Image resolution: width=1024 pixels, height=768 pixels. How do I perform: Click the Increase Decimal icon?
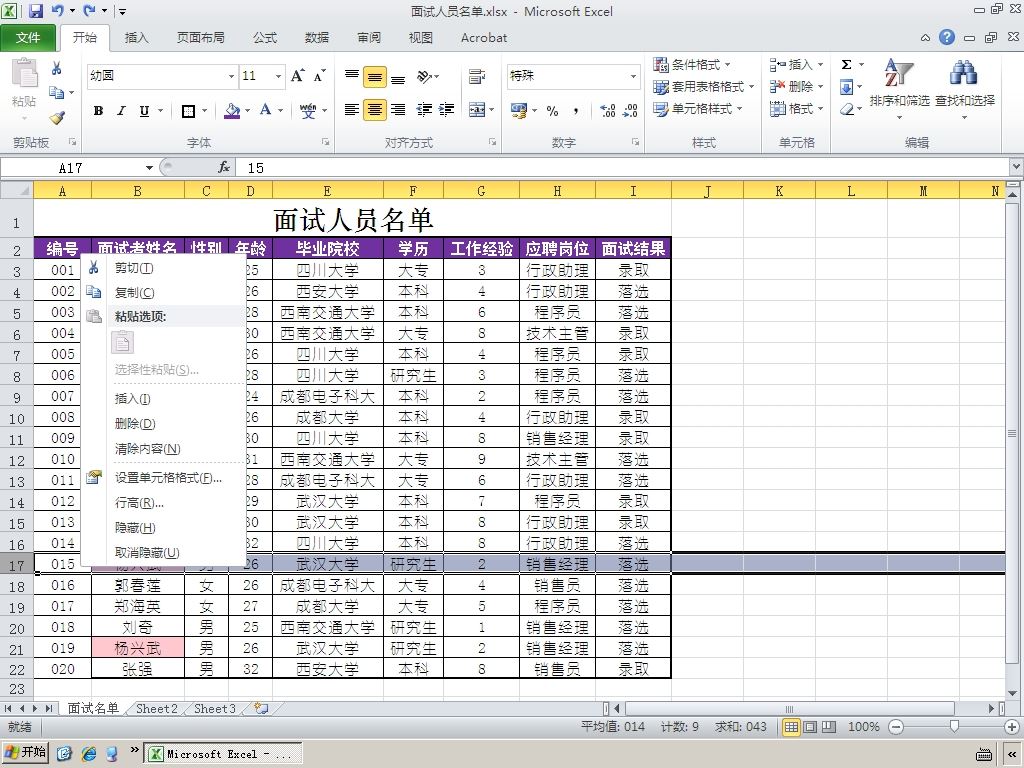pos(607,110)
